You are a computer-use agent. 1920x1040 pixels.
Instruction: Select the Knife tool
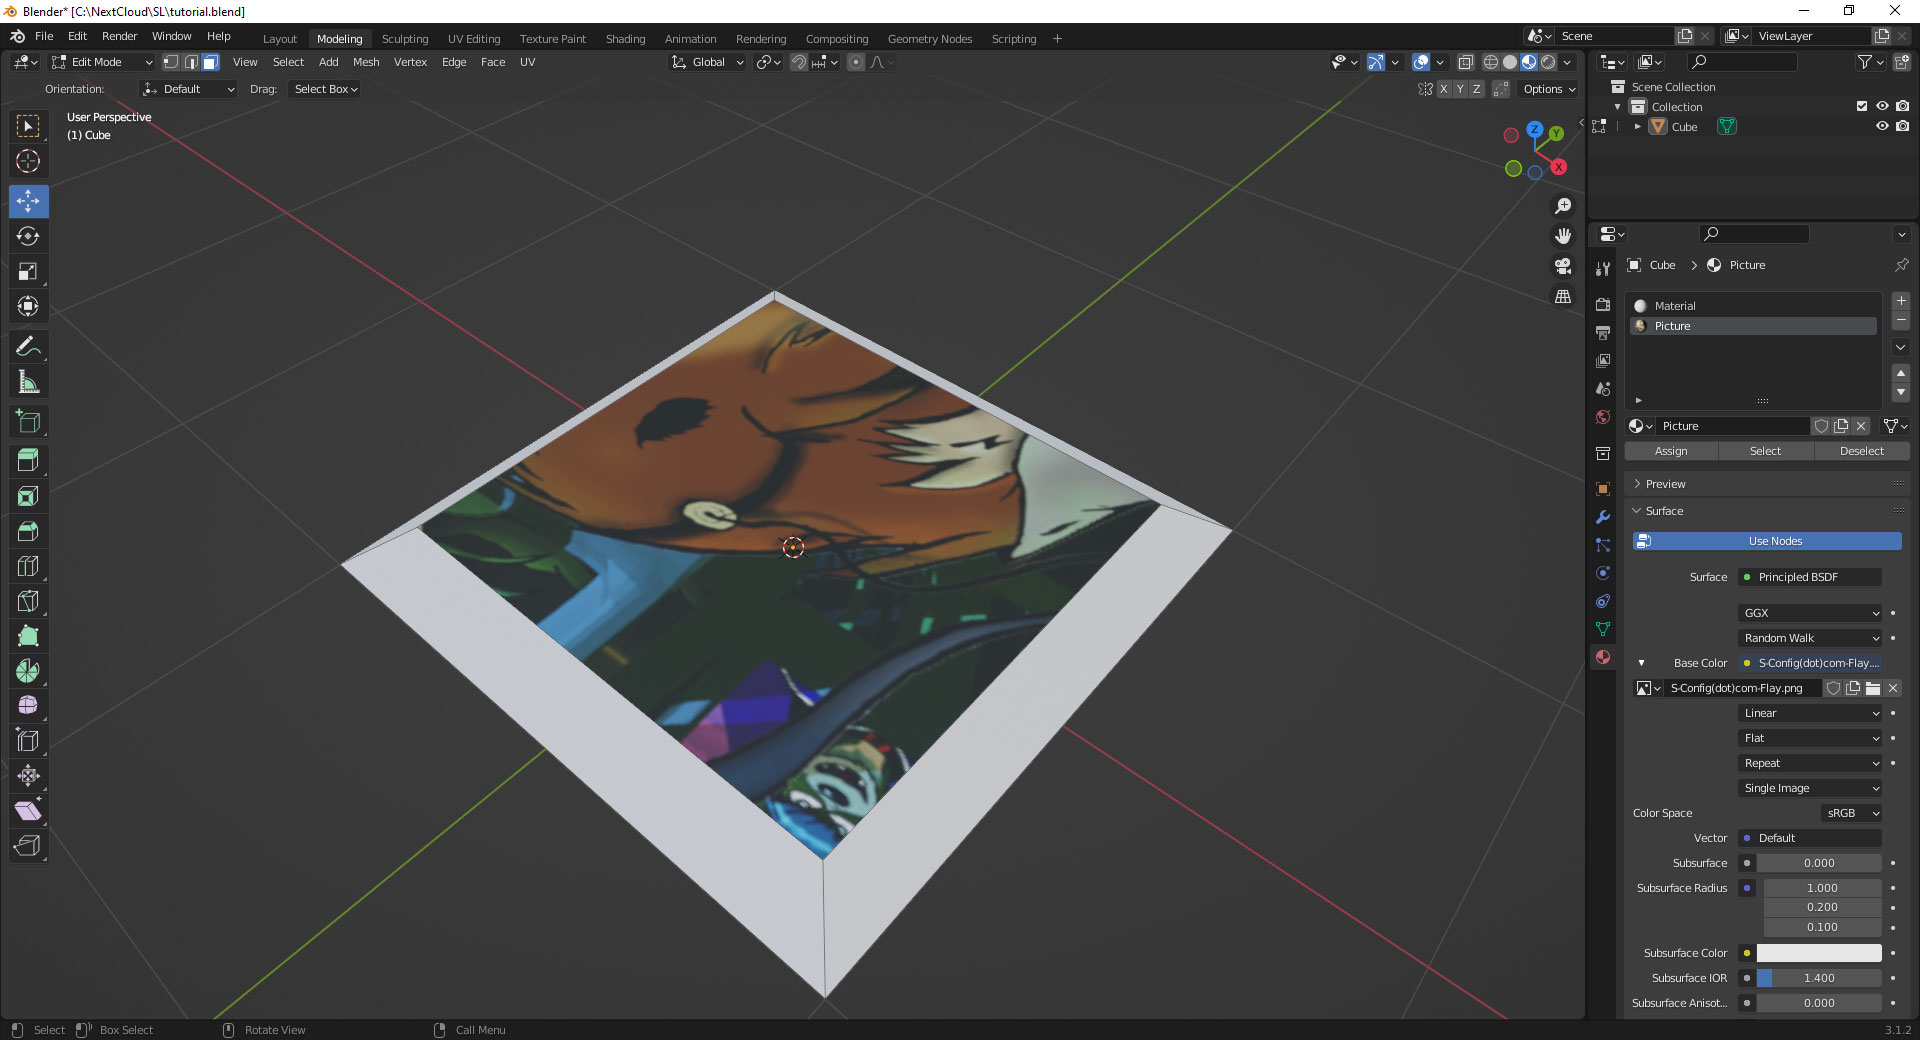[x=28, y=601]
